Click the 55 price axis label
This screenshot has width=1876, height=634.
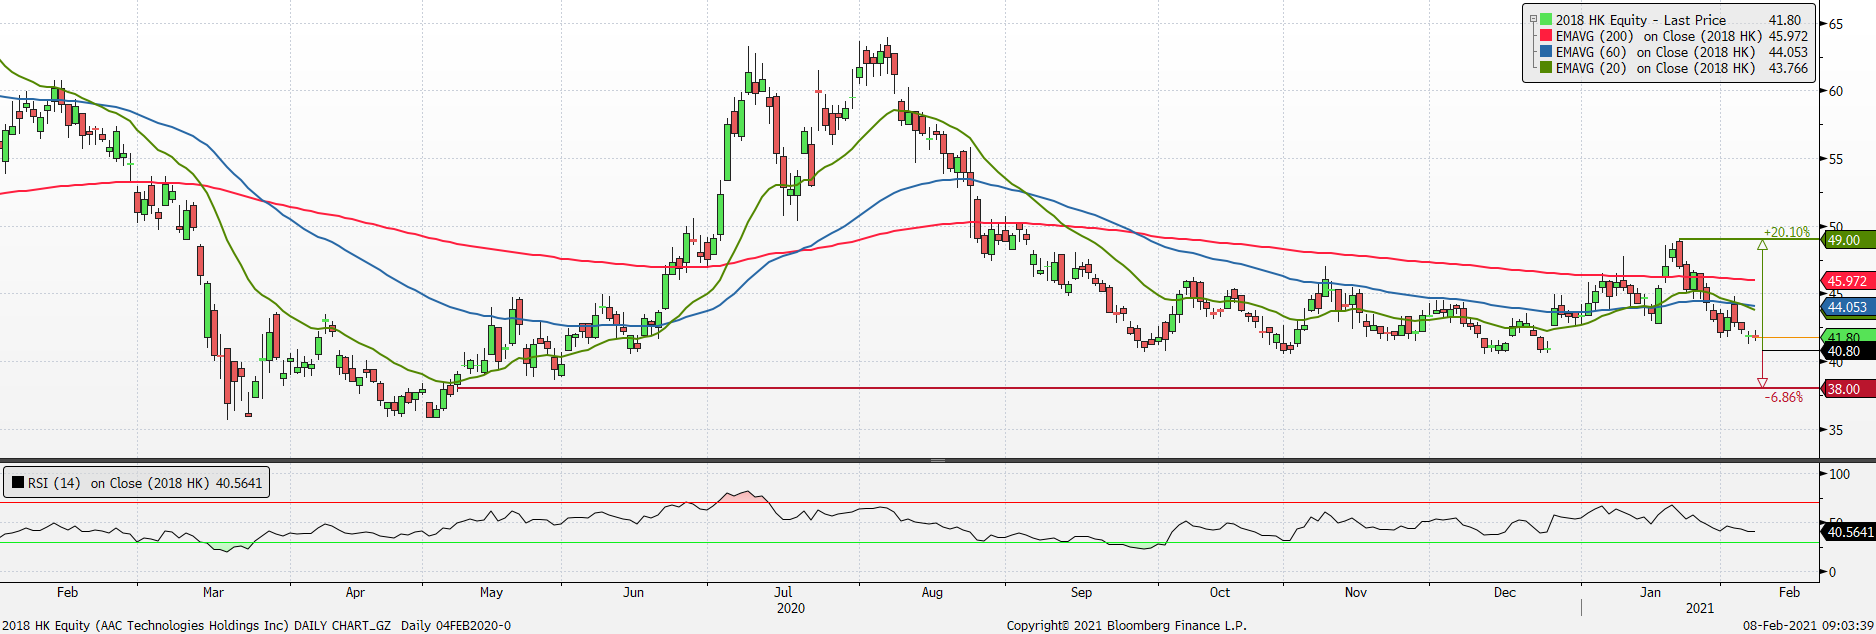1836,159
